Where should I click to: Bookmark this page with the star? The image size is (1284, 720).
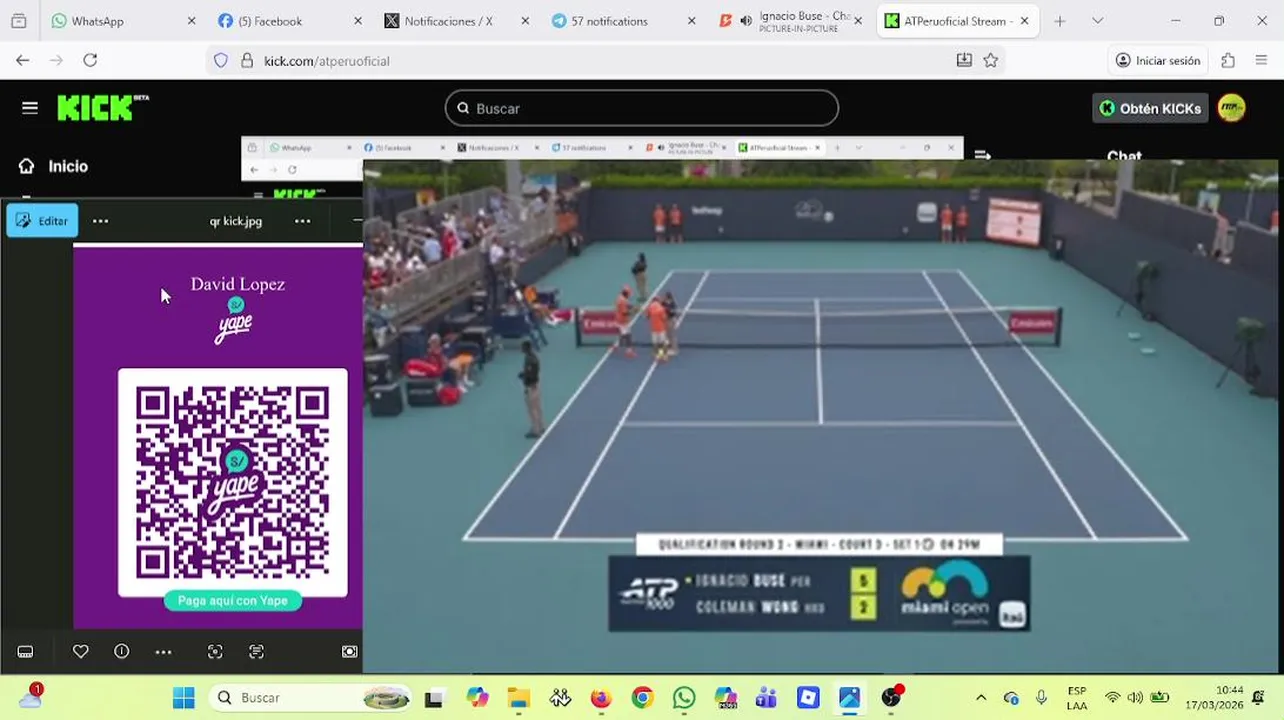990,60
